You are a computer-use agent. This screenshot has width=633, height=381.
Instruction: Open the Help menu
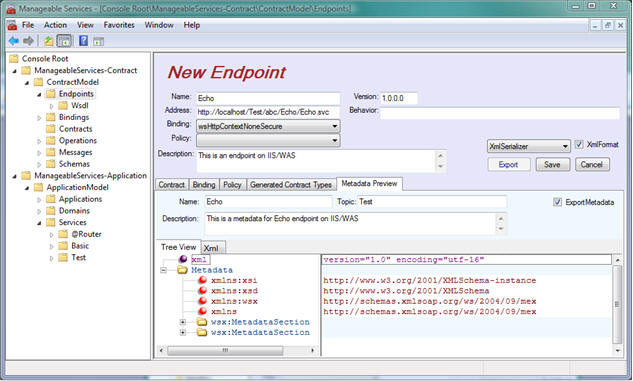[191, 25]
